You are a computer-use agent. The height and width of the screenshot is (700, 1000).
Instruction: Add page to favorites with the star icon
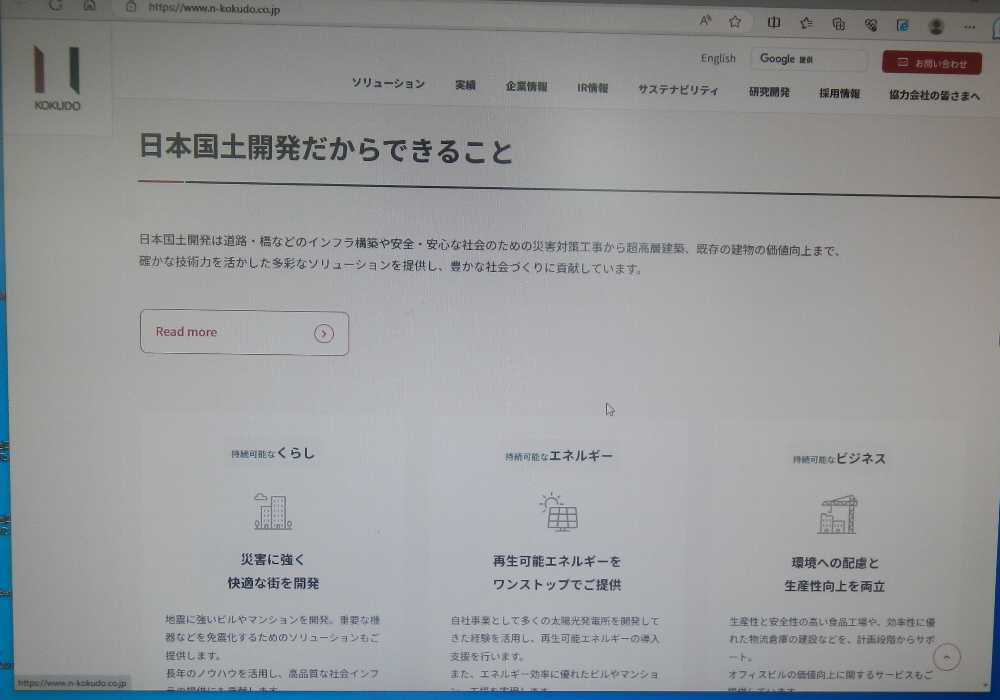click(735, 22)
